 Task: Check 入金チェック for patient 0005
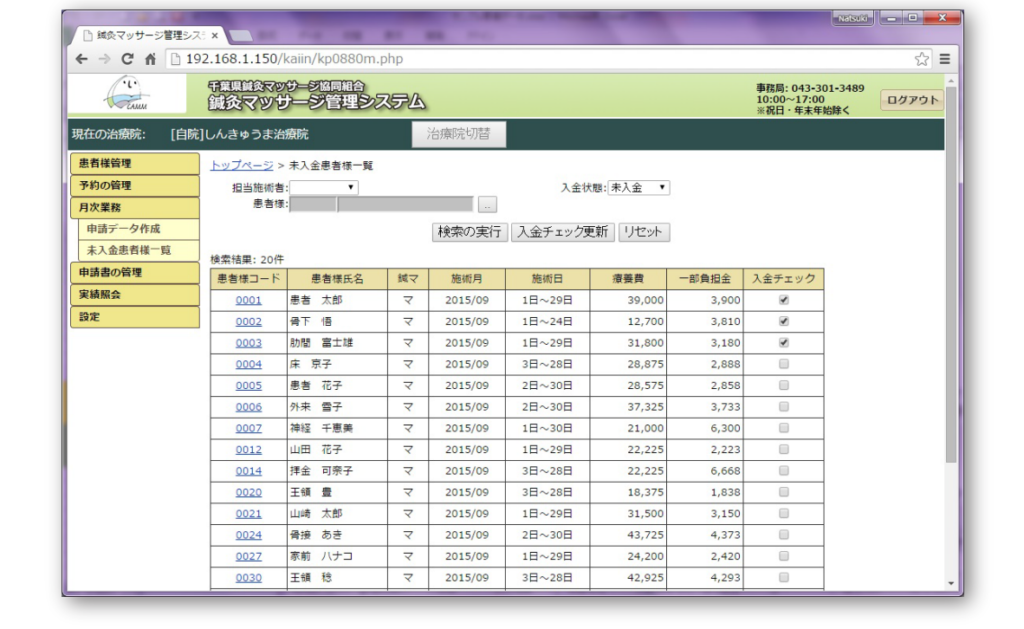(784, 385)
